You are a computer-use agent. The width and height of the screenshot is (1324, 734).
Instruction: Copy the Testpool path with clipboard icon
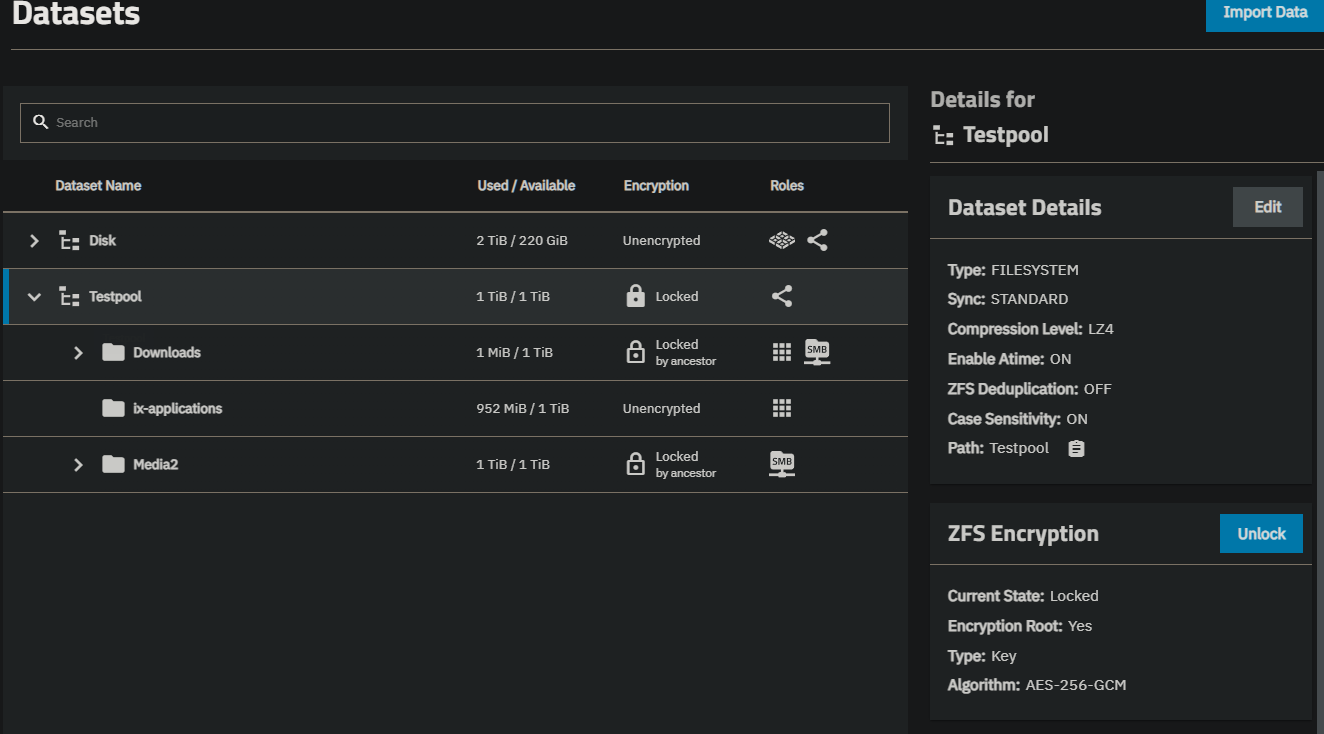coord(1076,449)
